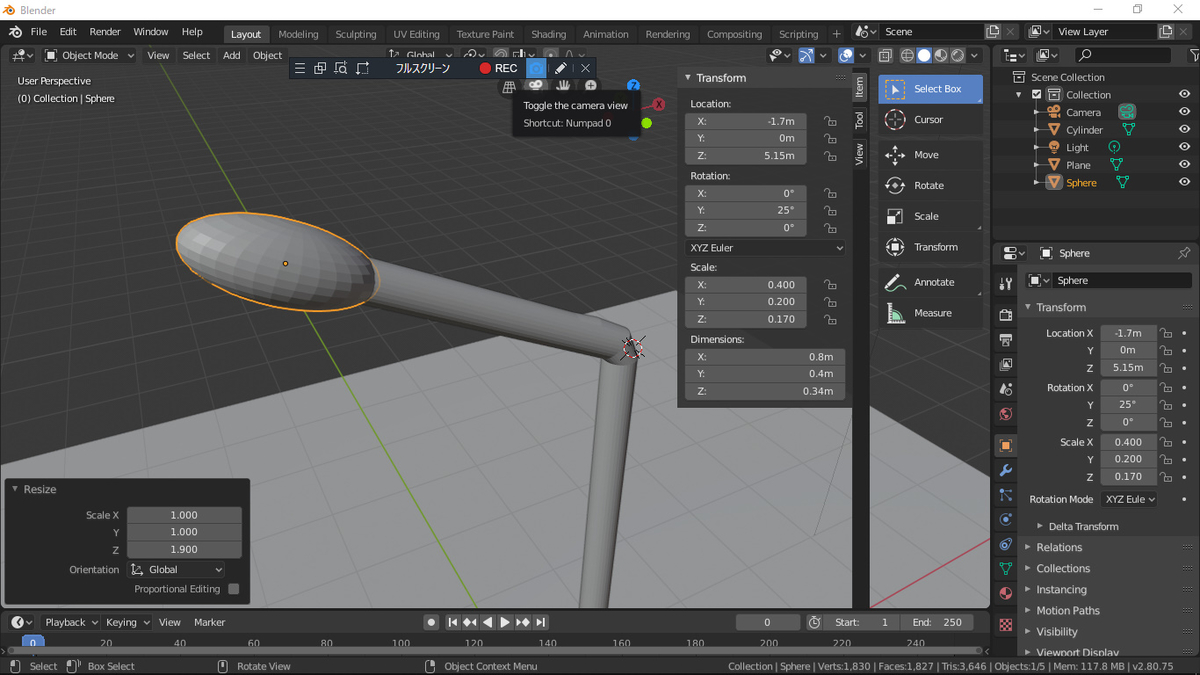Viewport: 1200px width, 675px height.
Task: Toggle Plane visibility eye
Action: click(x=1184, y=165)
